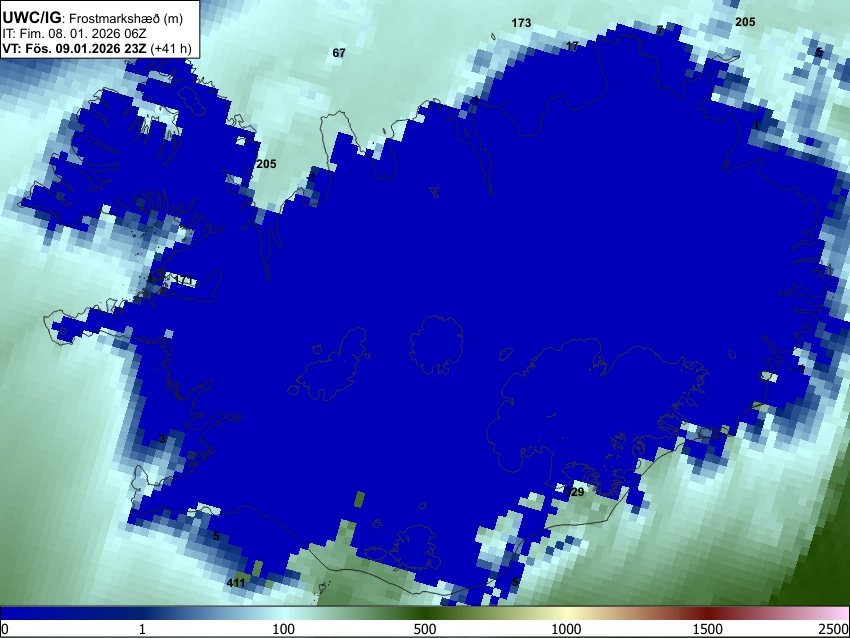
Task: Click the legend label '2500'
Action: pyautogui.click(x=834, y=629)
